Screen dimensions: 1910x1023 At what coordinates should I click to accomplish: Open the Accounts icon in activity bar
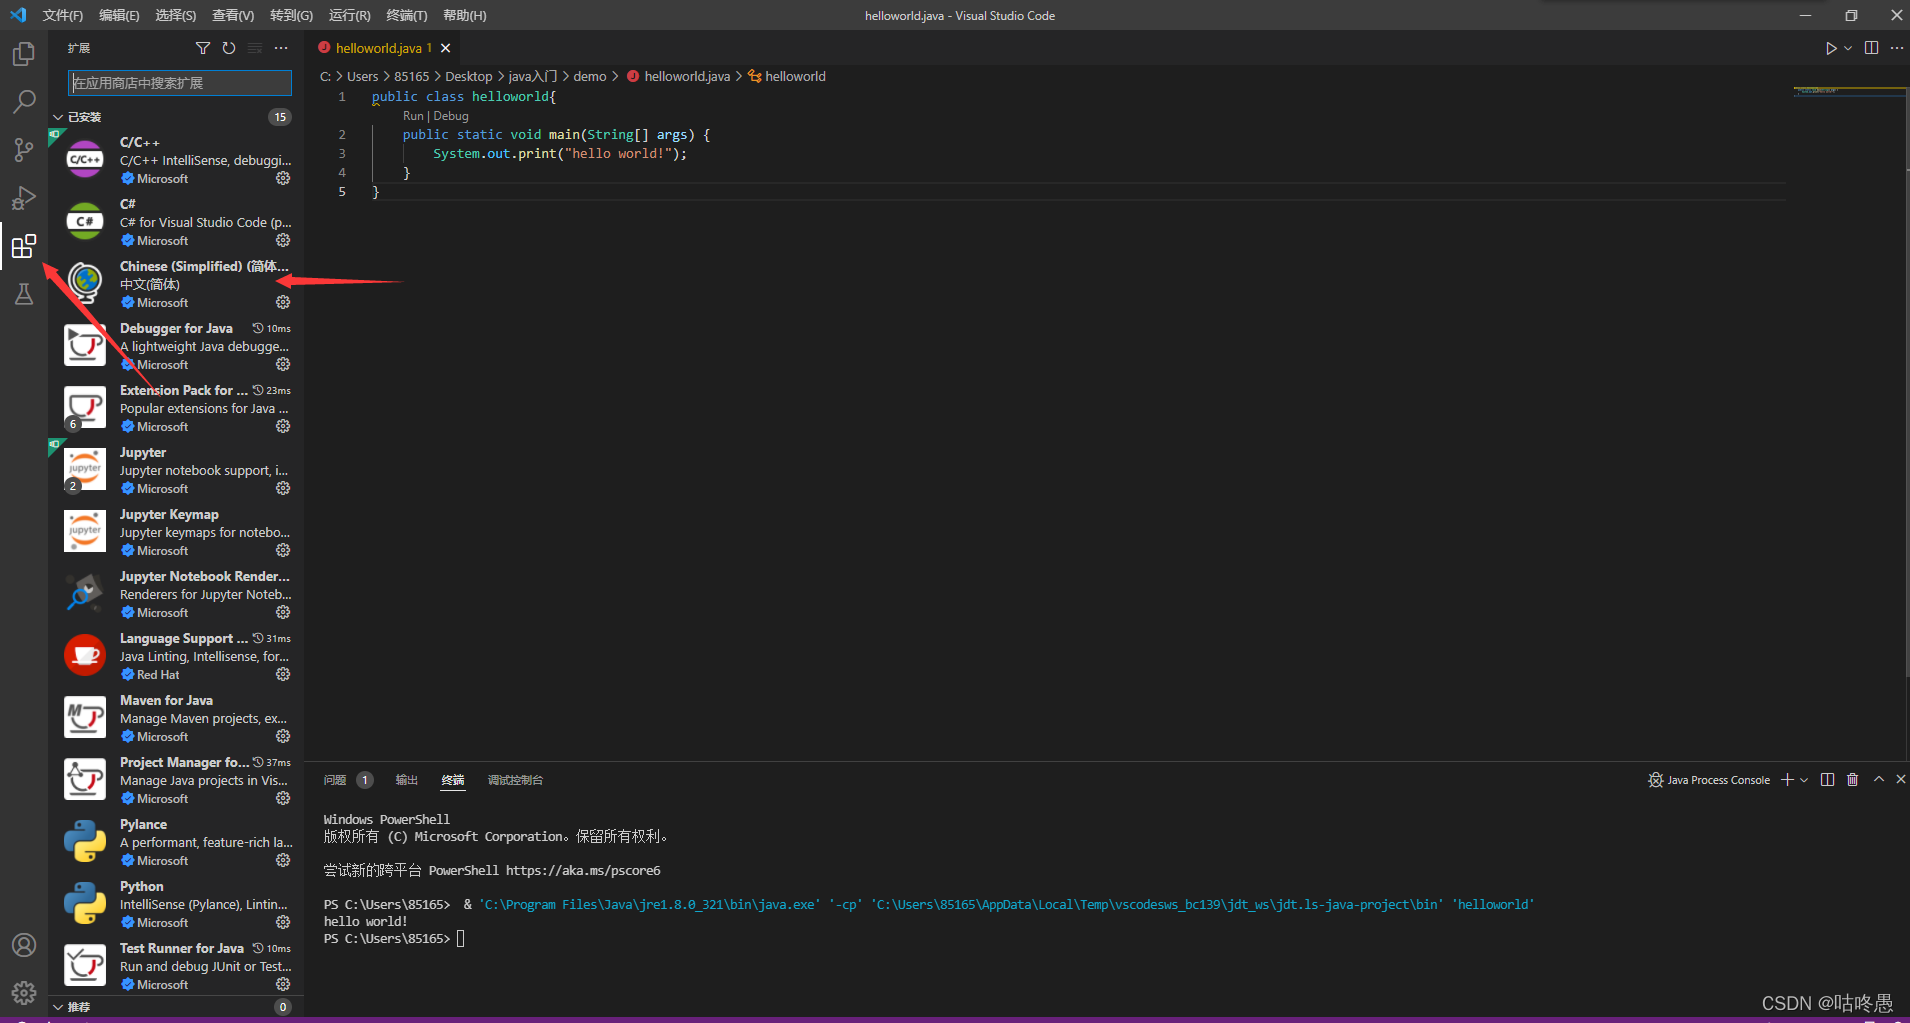point(24,945)
